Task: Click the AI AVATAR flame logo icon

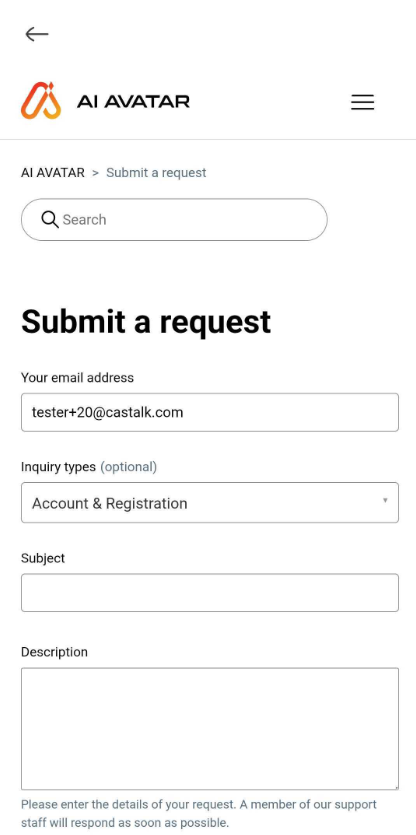Action: 41,101
